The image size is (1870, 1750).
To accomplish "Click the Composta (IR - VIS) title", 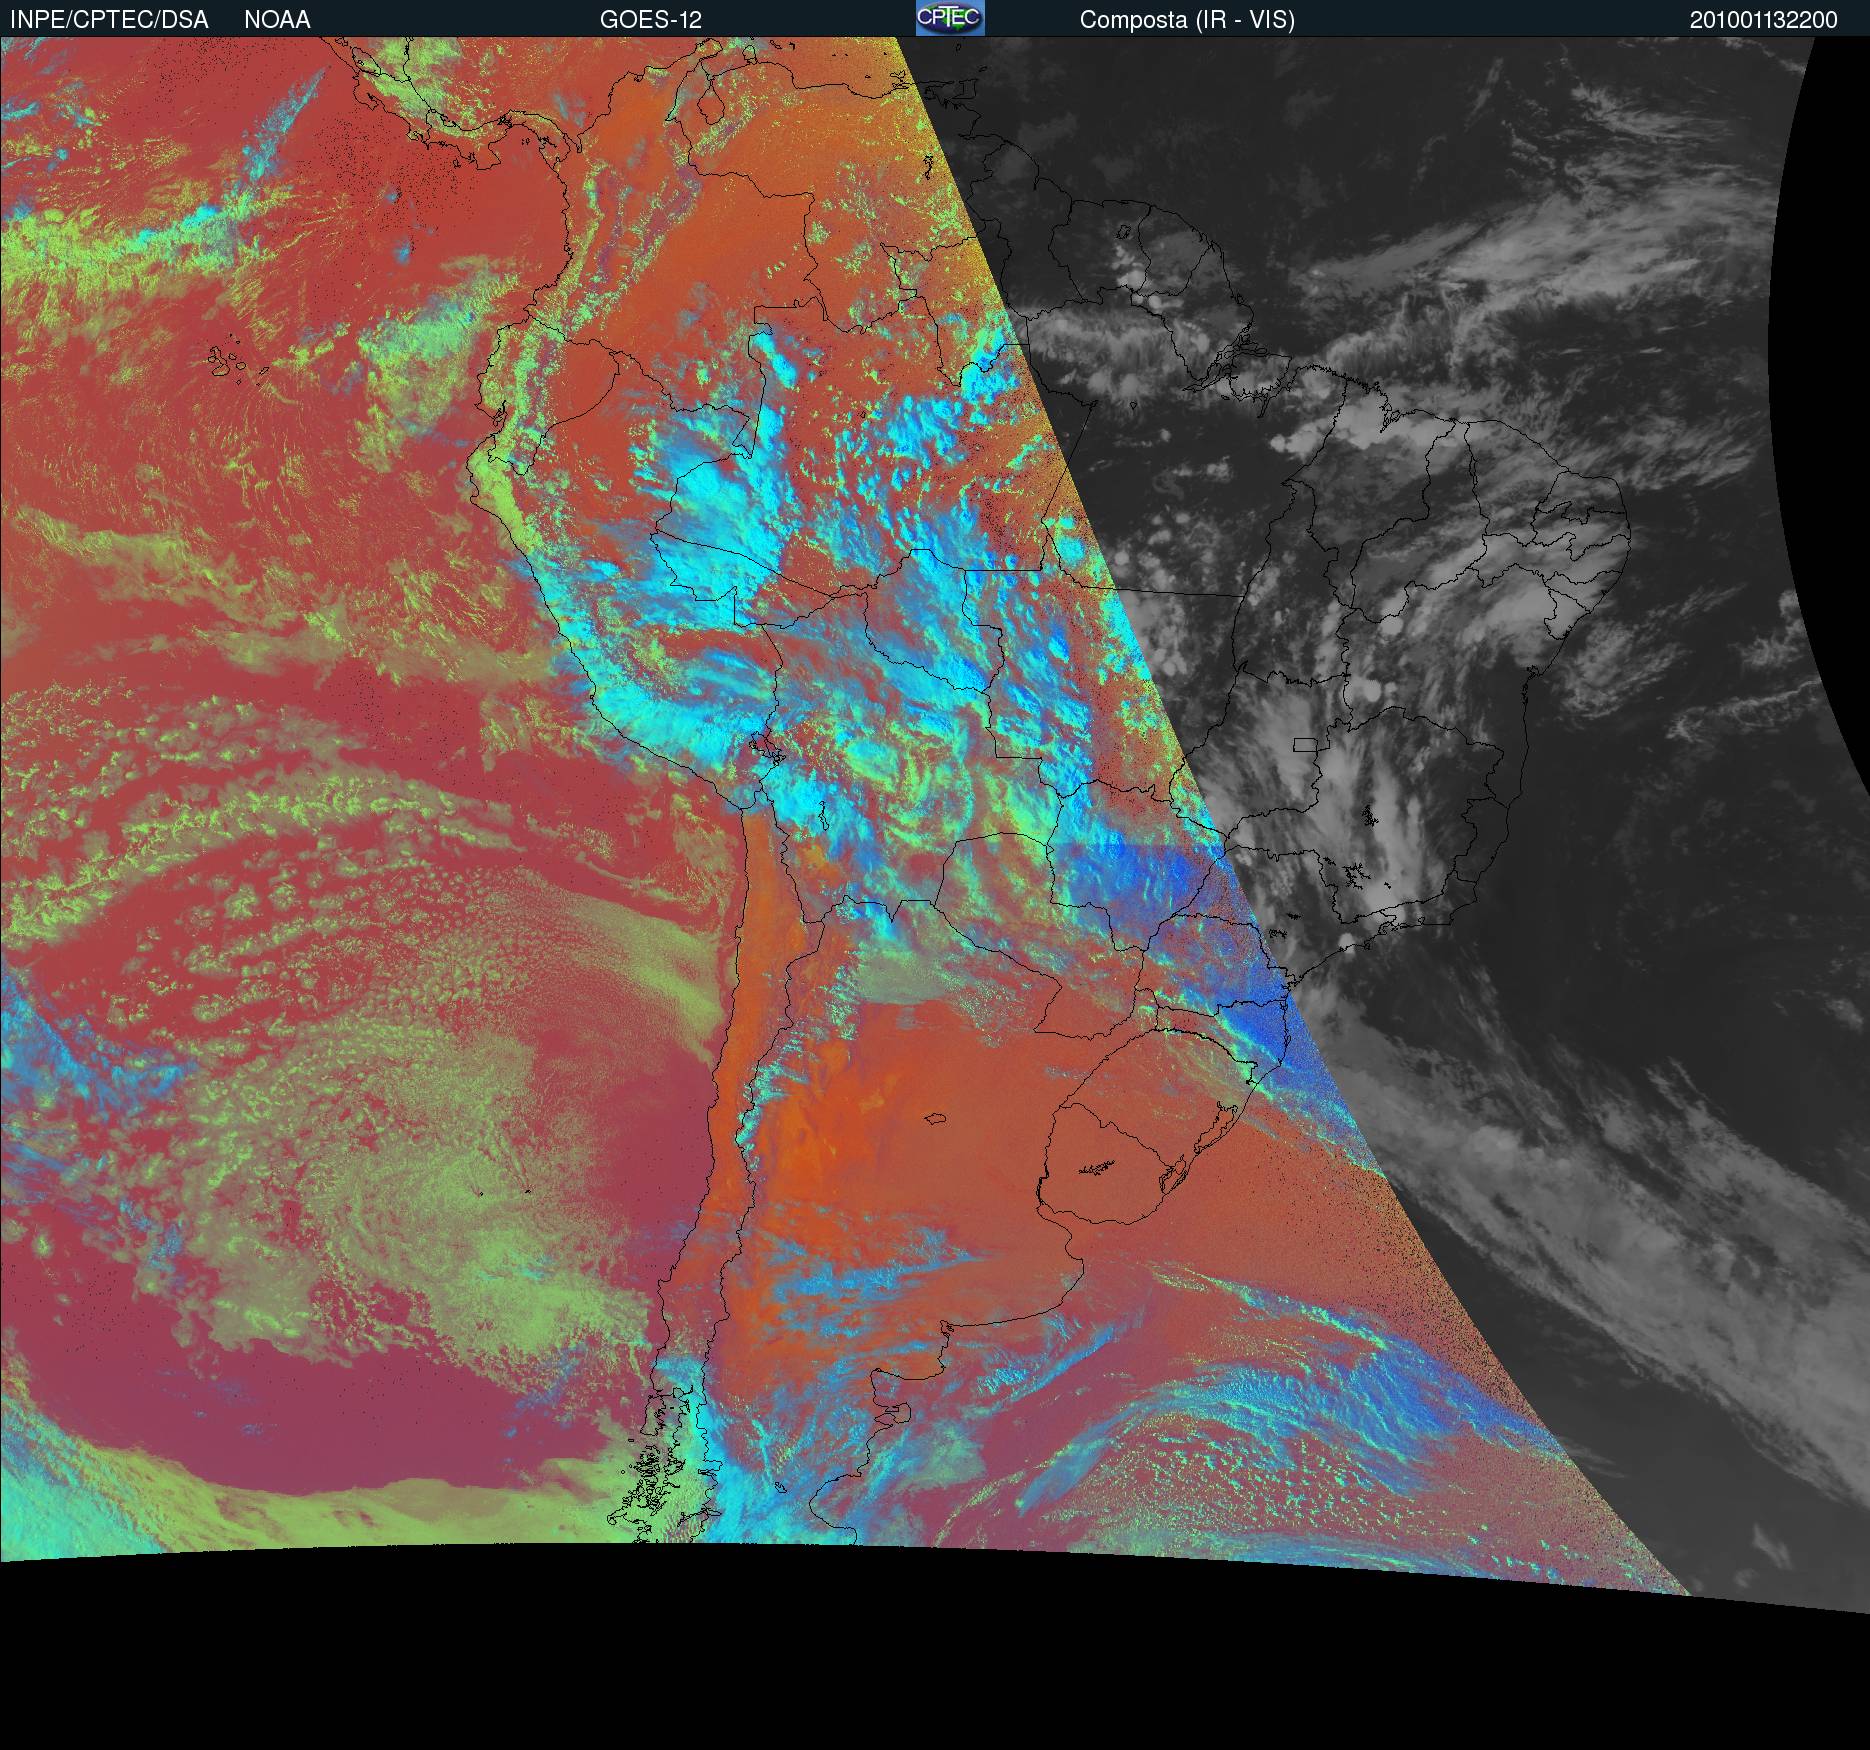I will tap(1187, 20).
